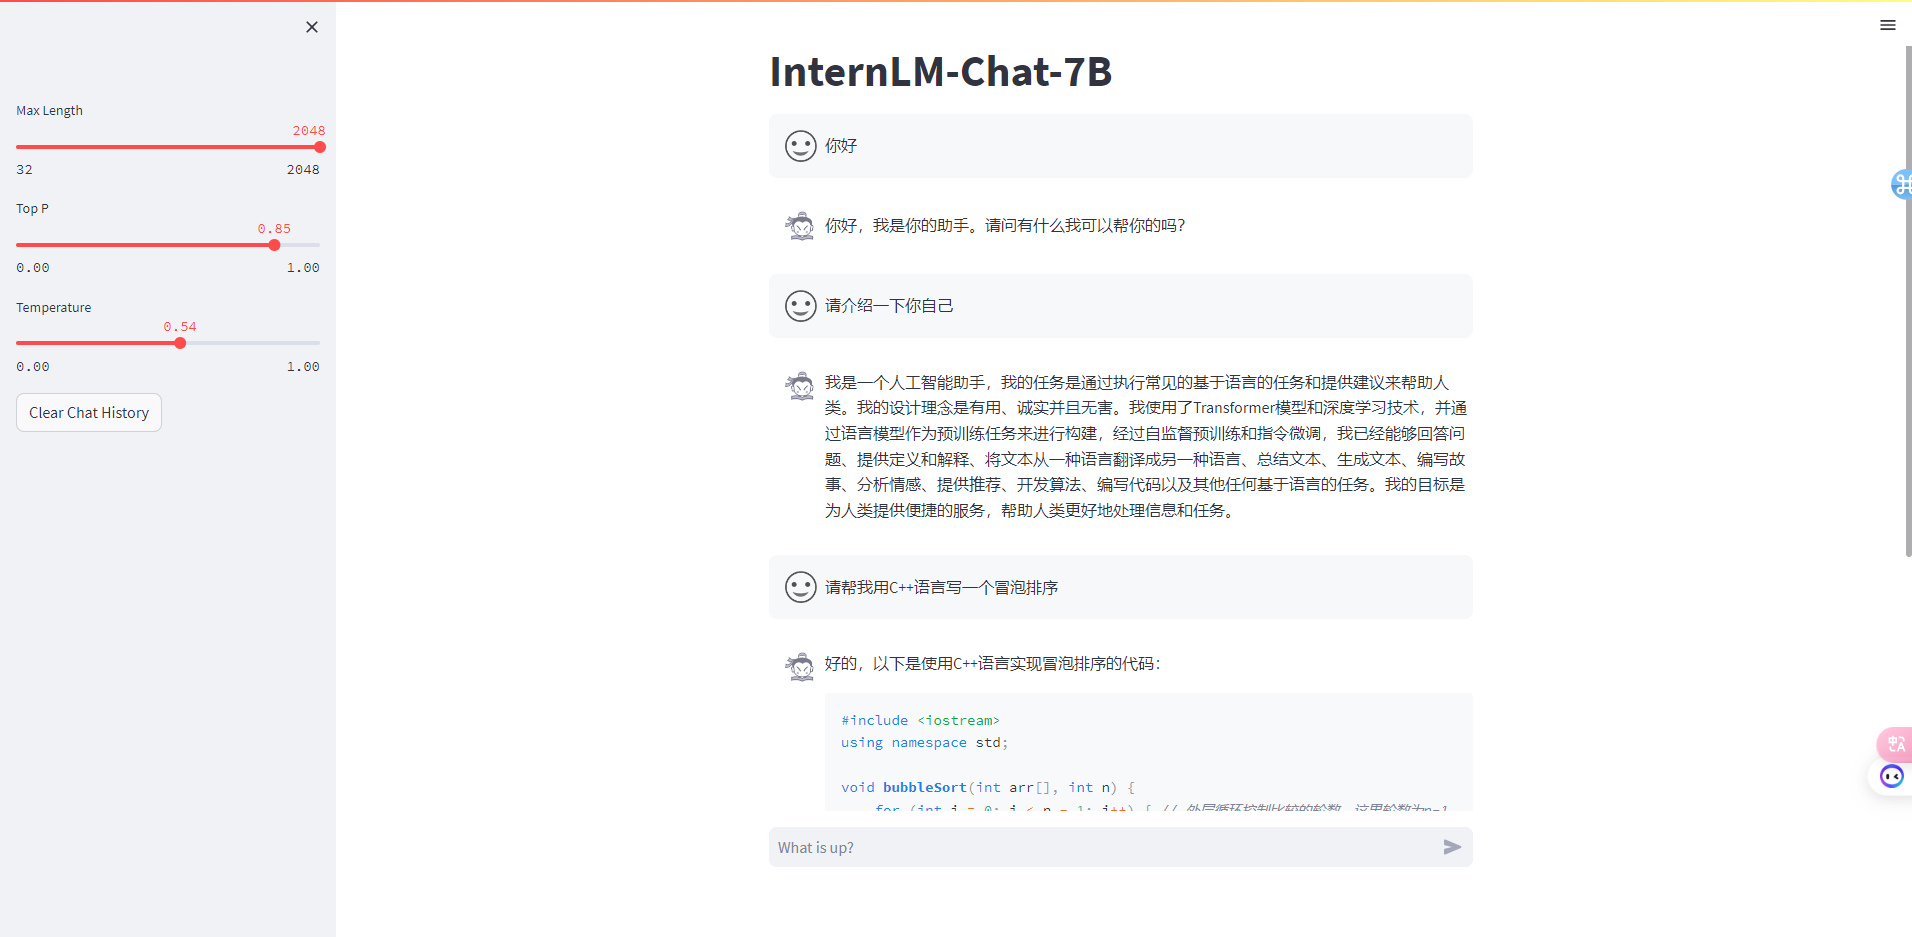Click the page vertical scrollbar

pyautogui.click(x=1908, y=300)
